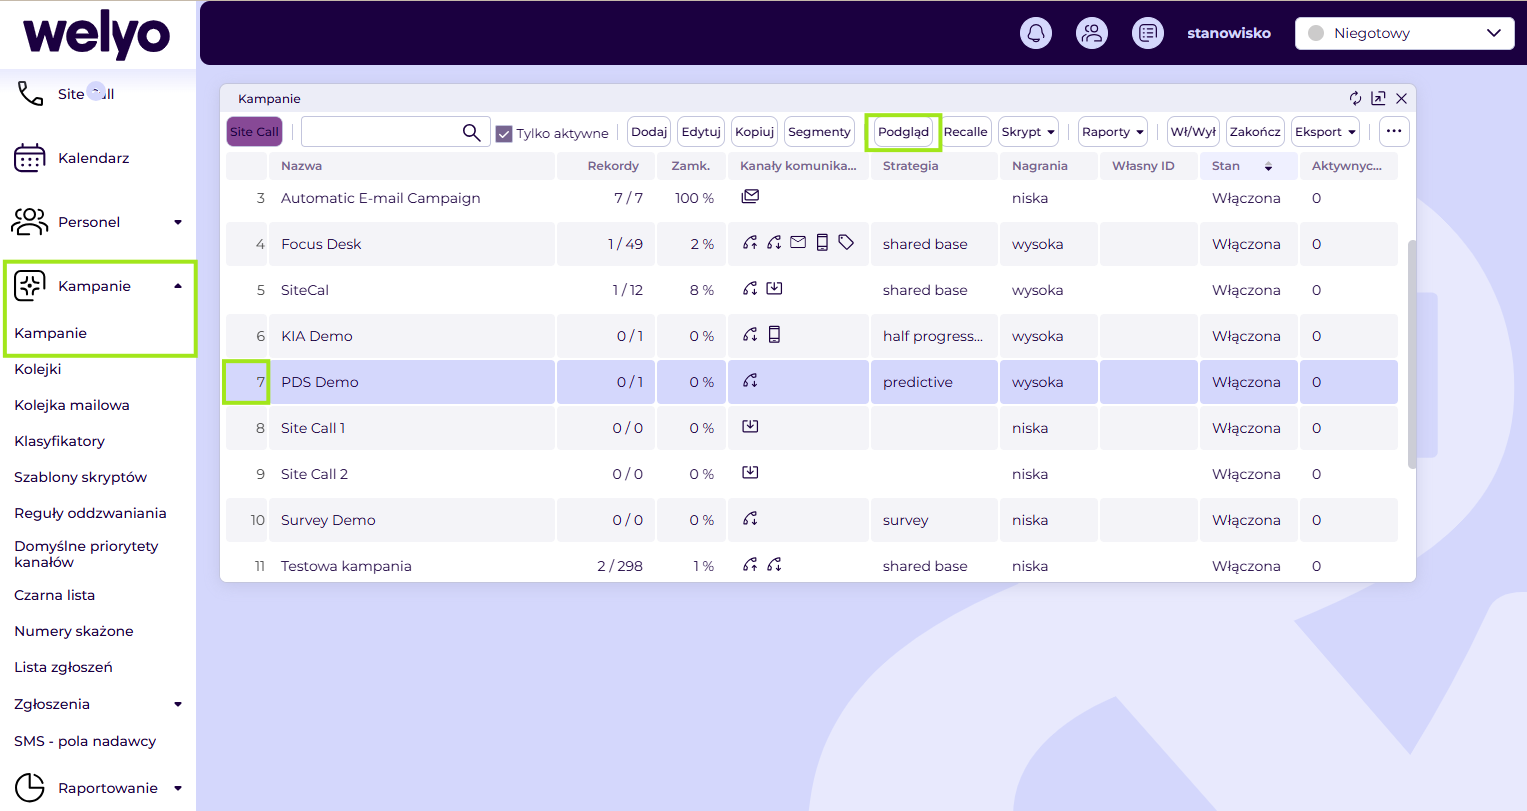This screenshot has height=811, width=1527.
Task: Click the Podgląd button
Action: (x=904, y=132)
